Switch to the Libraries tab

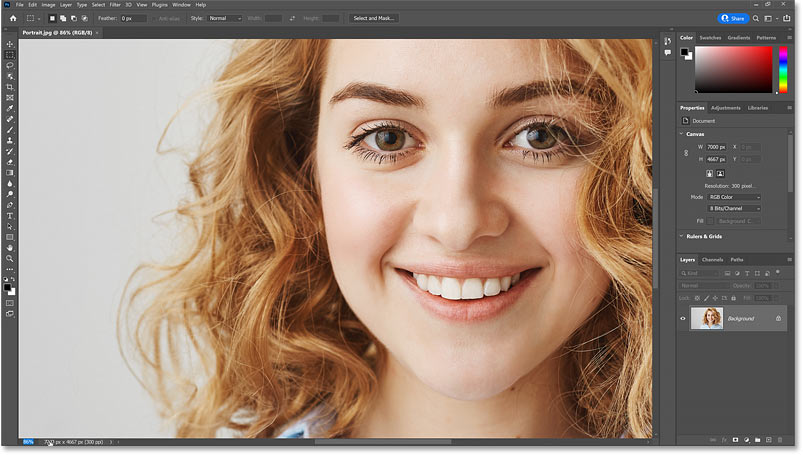[x=757, y=108]
